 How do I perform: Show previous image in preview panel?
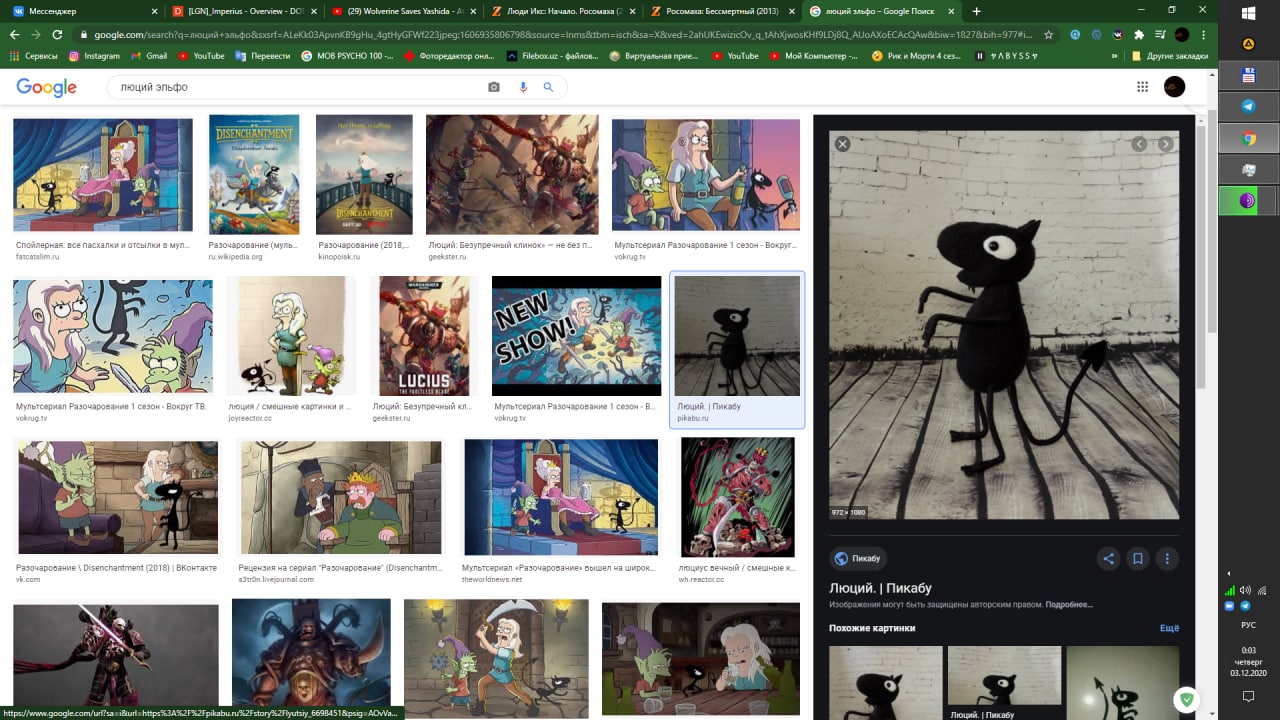click(x=1139, y=144)
